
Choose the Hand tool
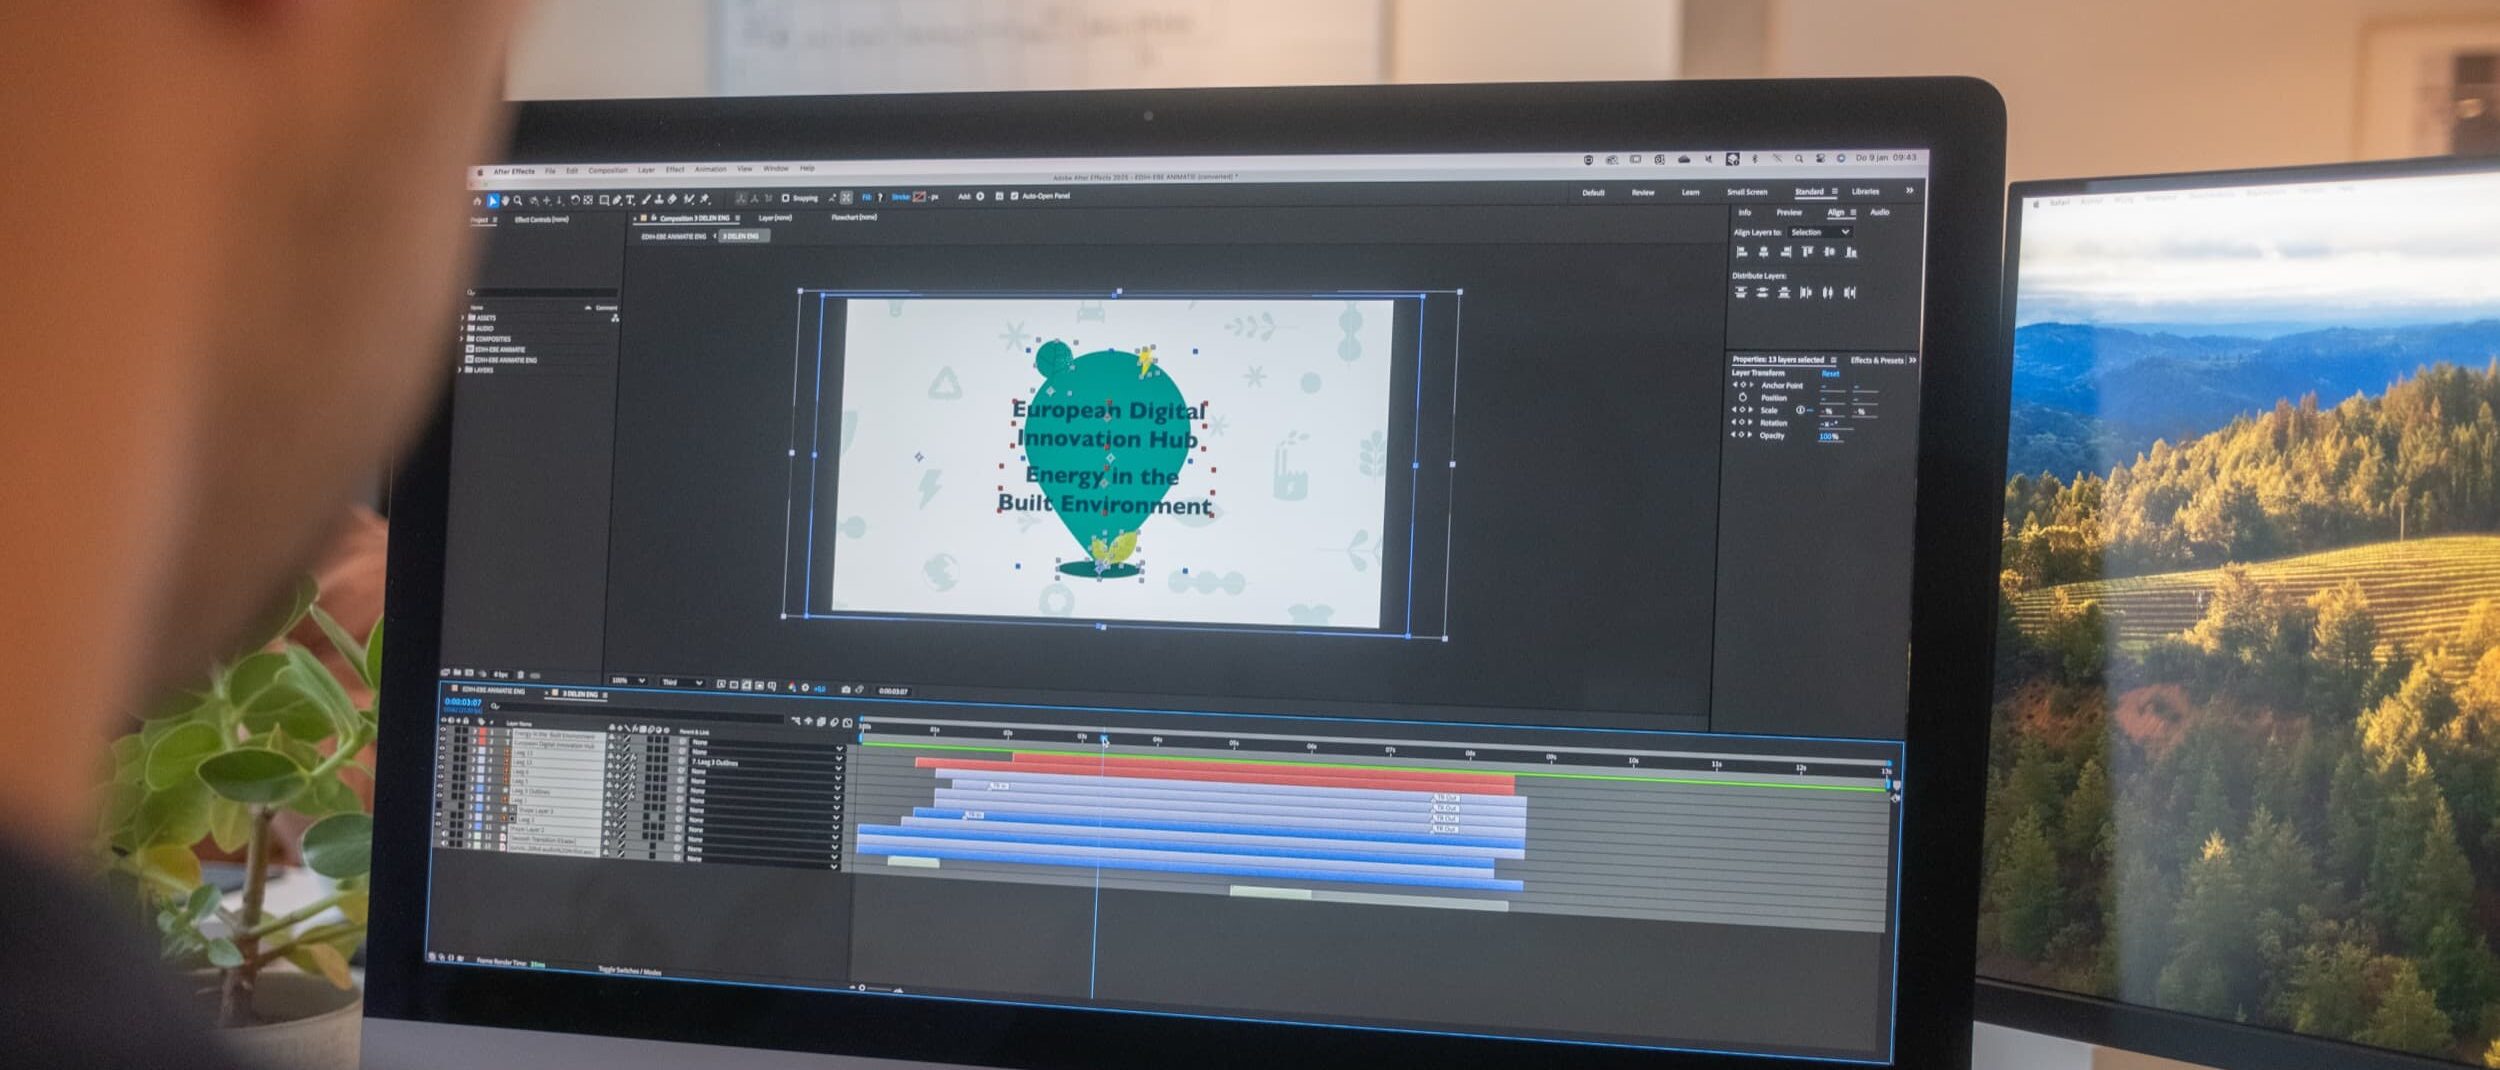pos(505,199)
